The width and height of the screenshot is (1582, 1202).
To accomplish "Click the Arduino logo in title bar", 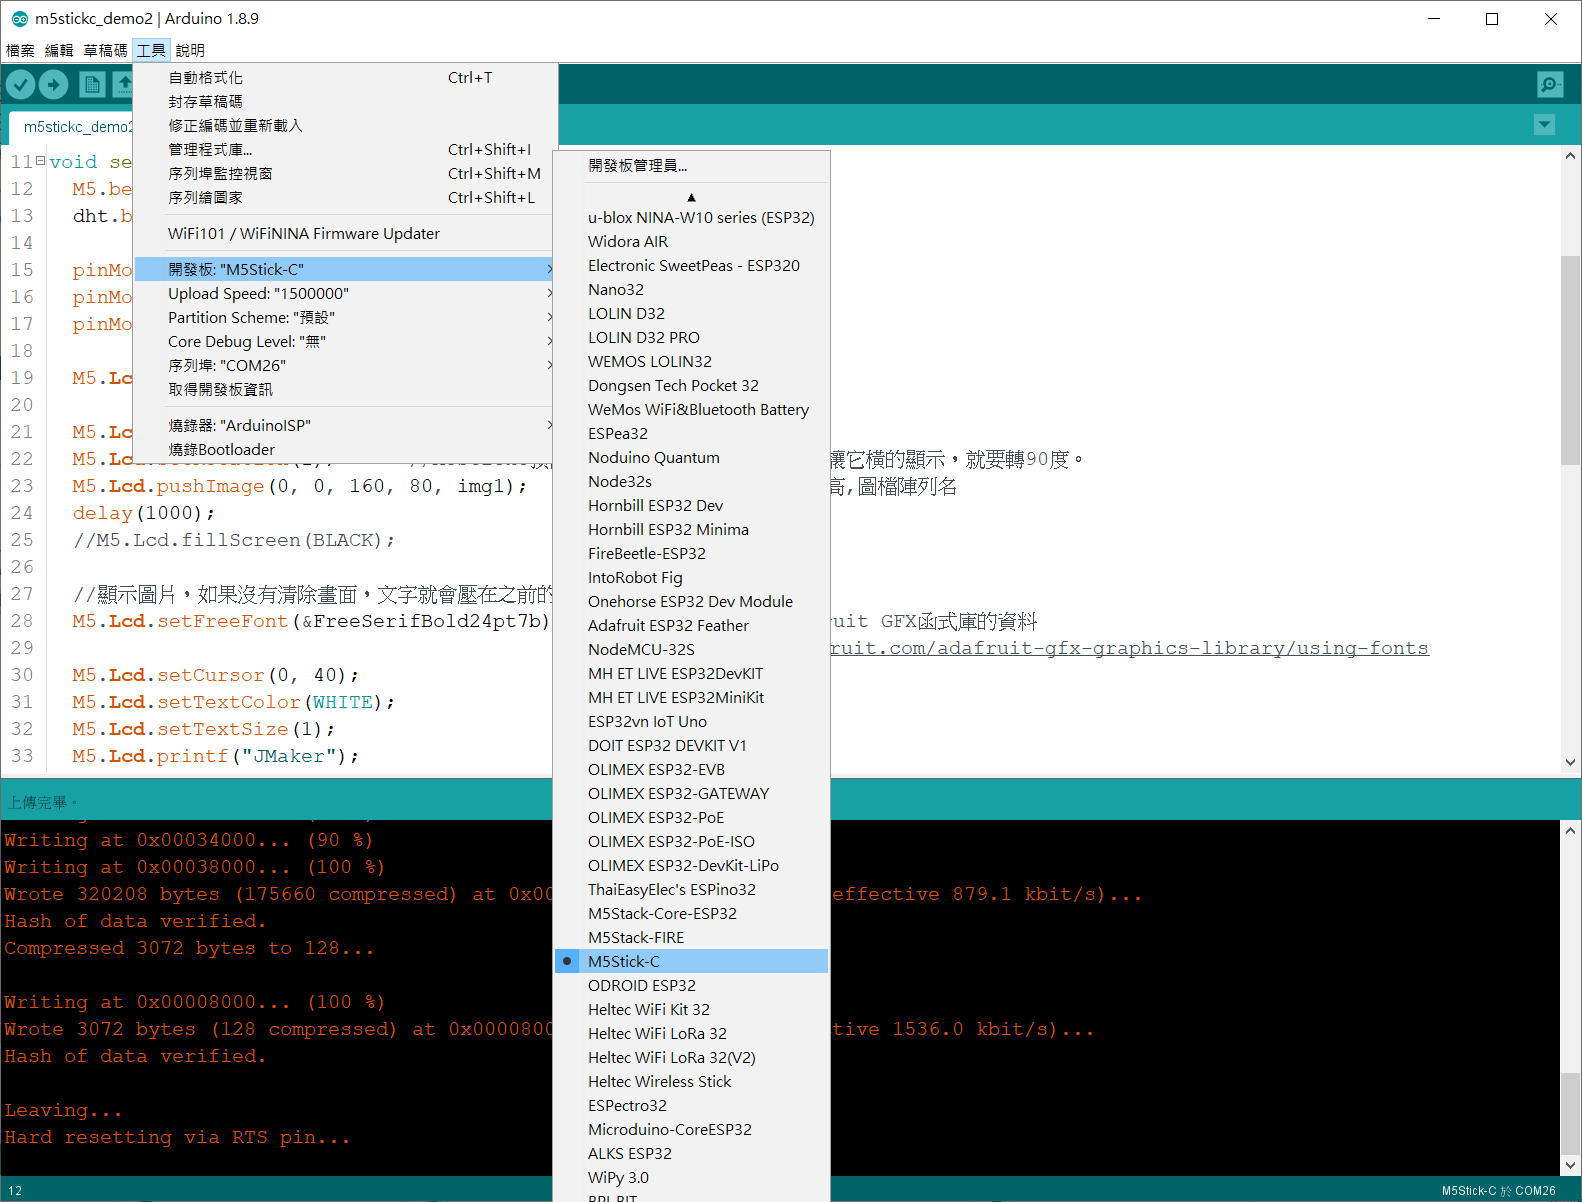I will [19, 18].
